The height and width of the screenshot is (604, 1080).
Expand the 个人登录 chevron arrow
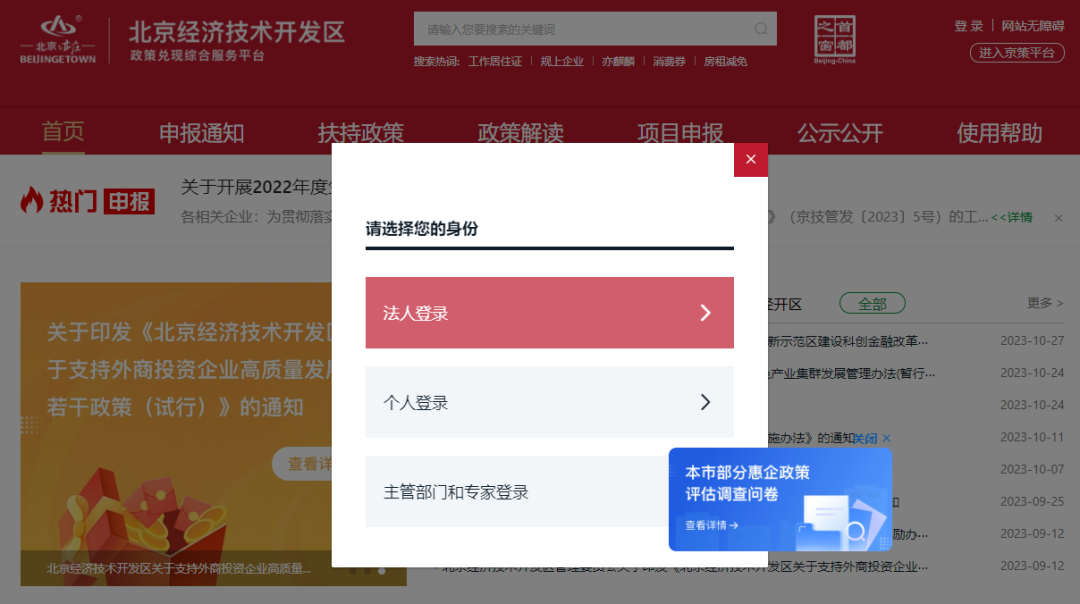point(705,402)
